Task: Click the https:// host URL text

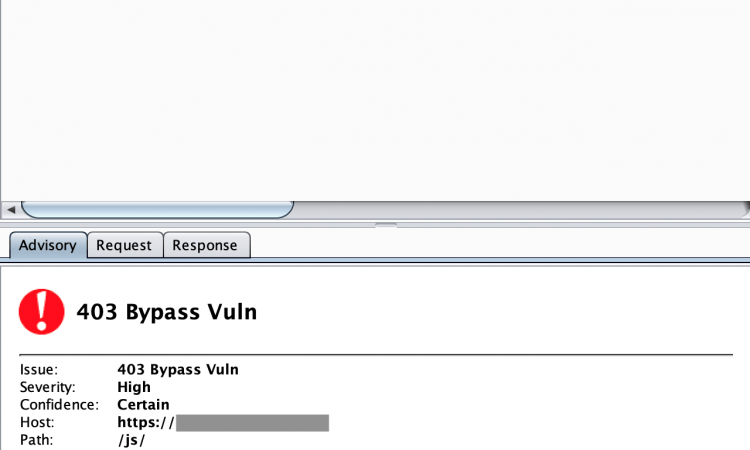Action: click(x=146, y=422)
